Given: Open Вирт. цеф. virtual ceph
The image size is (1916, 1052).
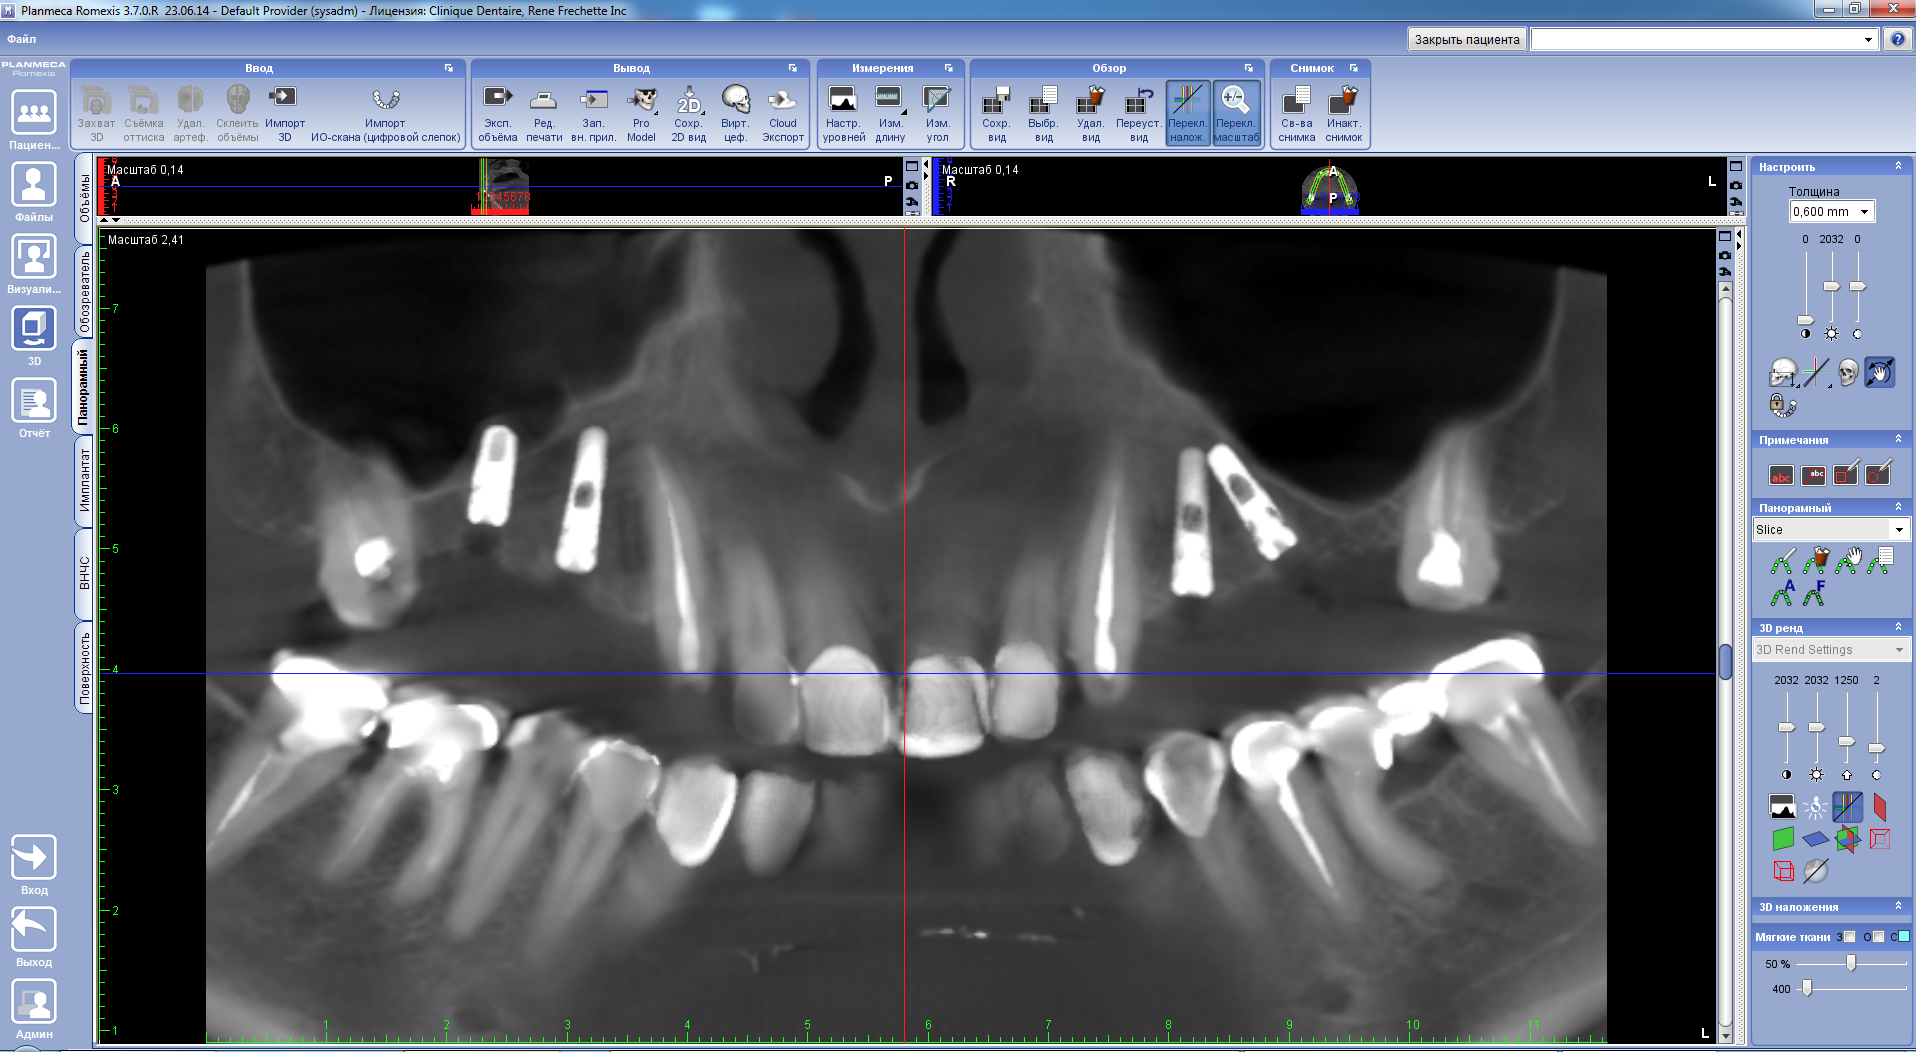Looking at the screenshot, I should [x=735, y=113].
